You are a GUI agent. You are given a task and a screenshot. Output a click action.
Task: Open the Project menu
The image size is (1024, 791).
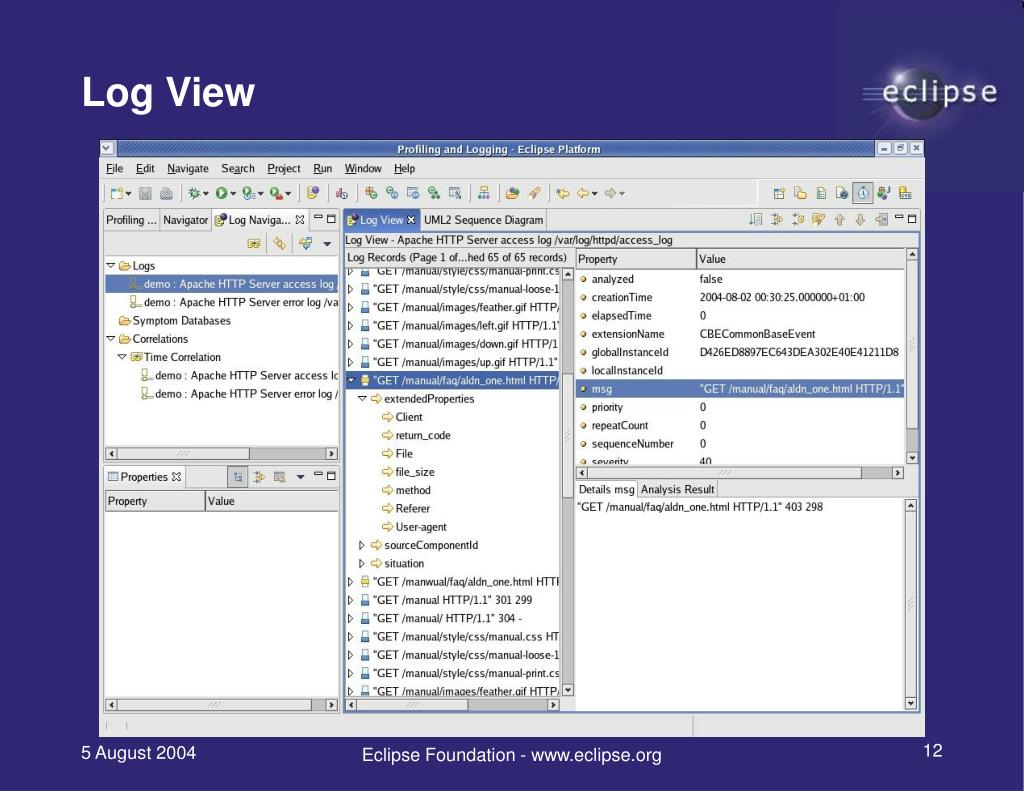(283, 169)
